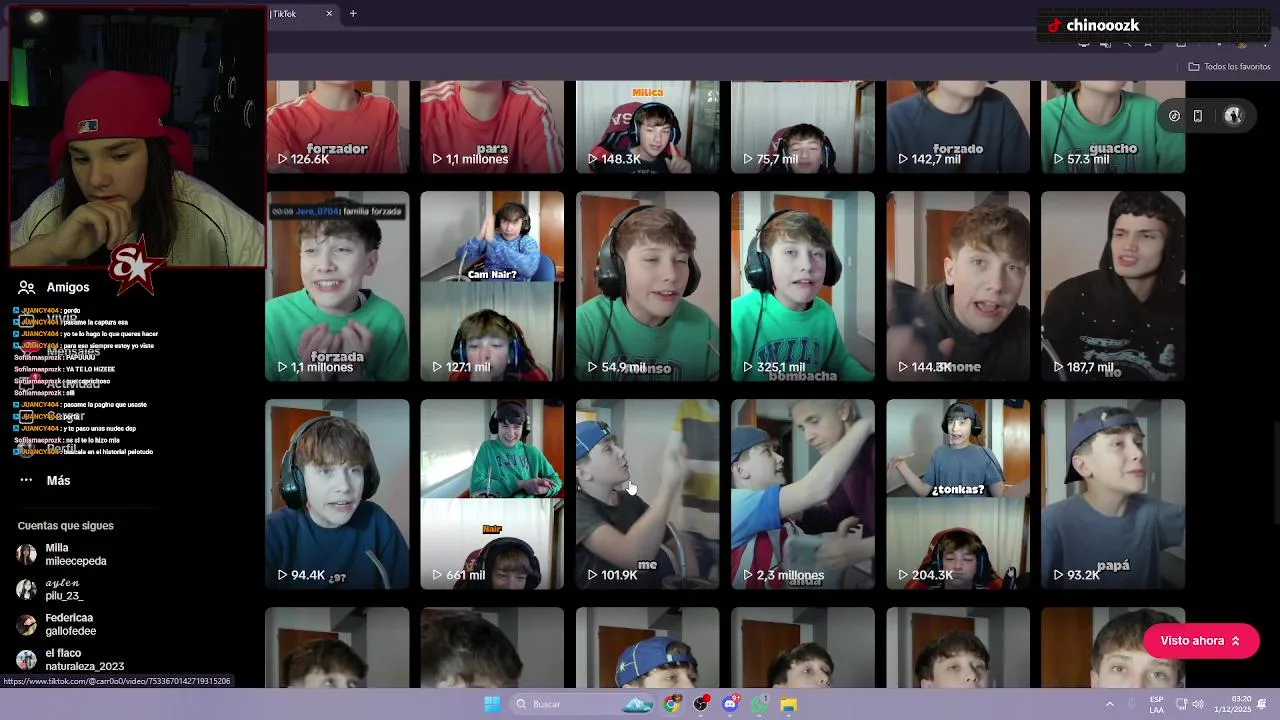This screenshot has height=720, width=1280.
Task: Open the video with 2,3 millones views
Action: coord(802,494)
